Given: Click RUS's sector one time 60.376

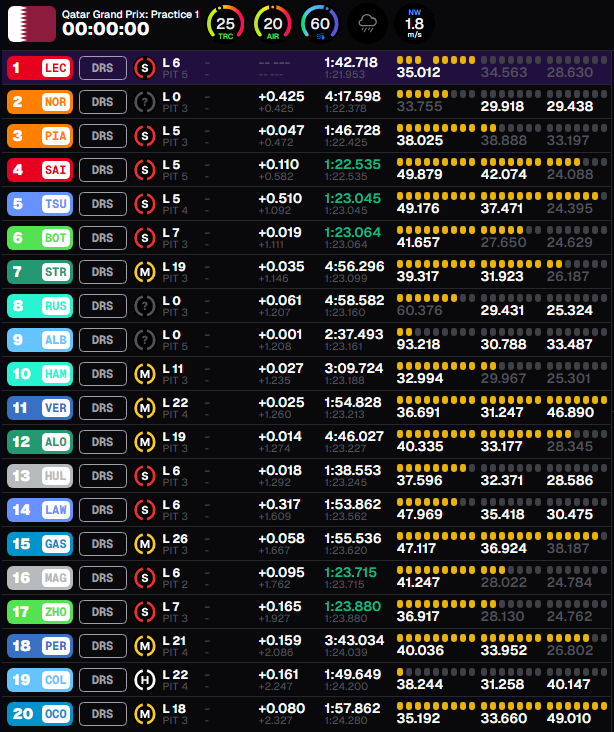Looking at the screenshot, I should coord(419,310).
